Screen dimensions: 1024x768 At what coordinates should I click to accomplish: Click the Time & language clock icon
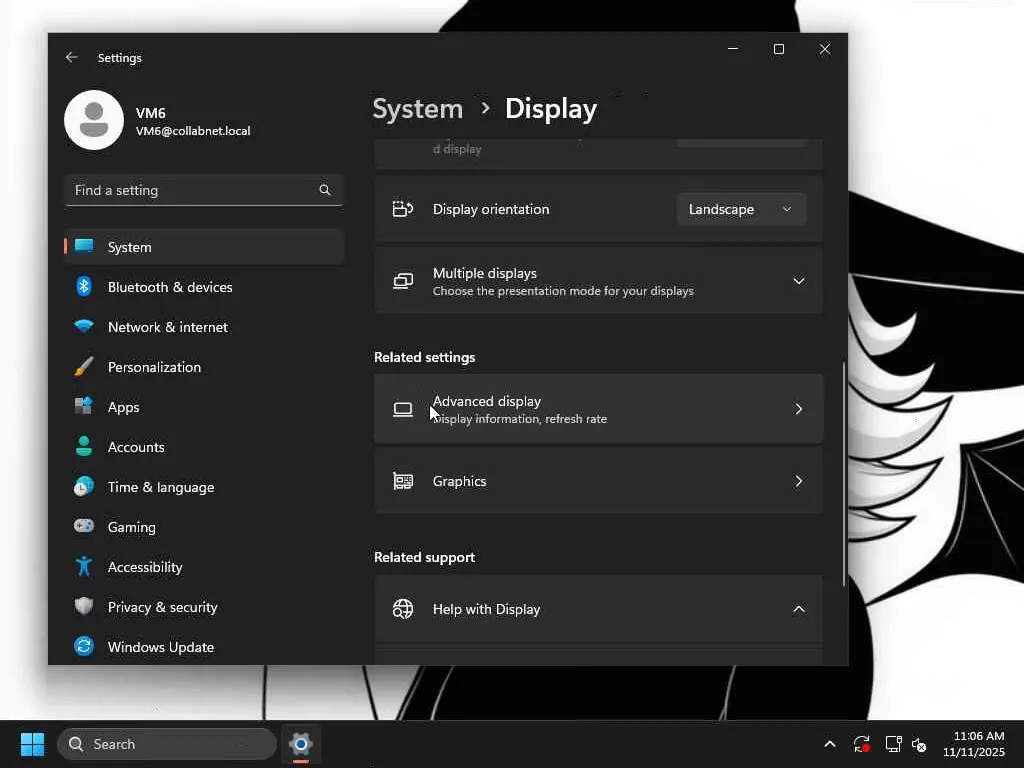(84, 487)
